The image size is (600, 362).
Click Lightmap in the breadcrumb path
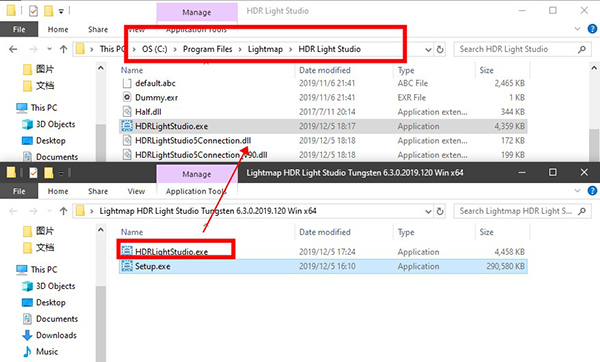pos(265,49)
